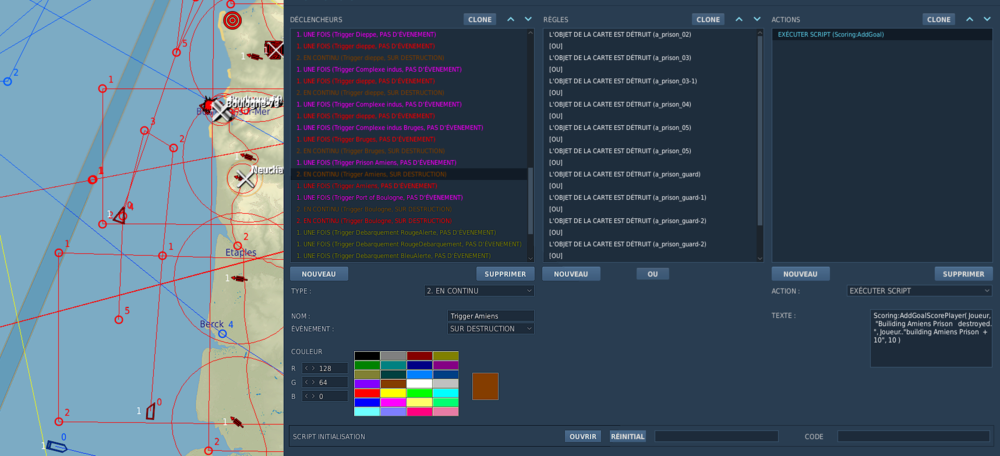Viewport: 1000px width, 456px height.
Task: Move action down in Actions panel
Action: (x=987, y=19)
